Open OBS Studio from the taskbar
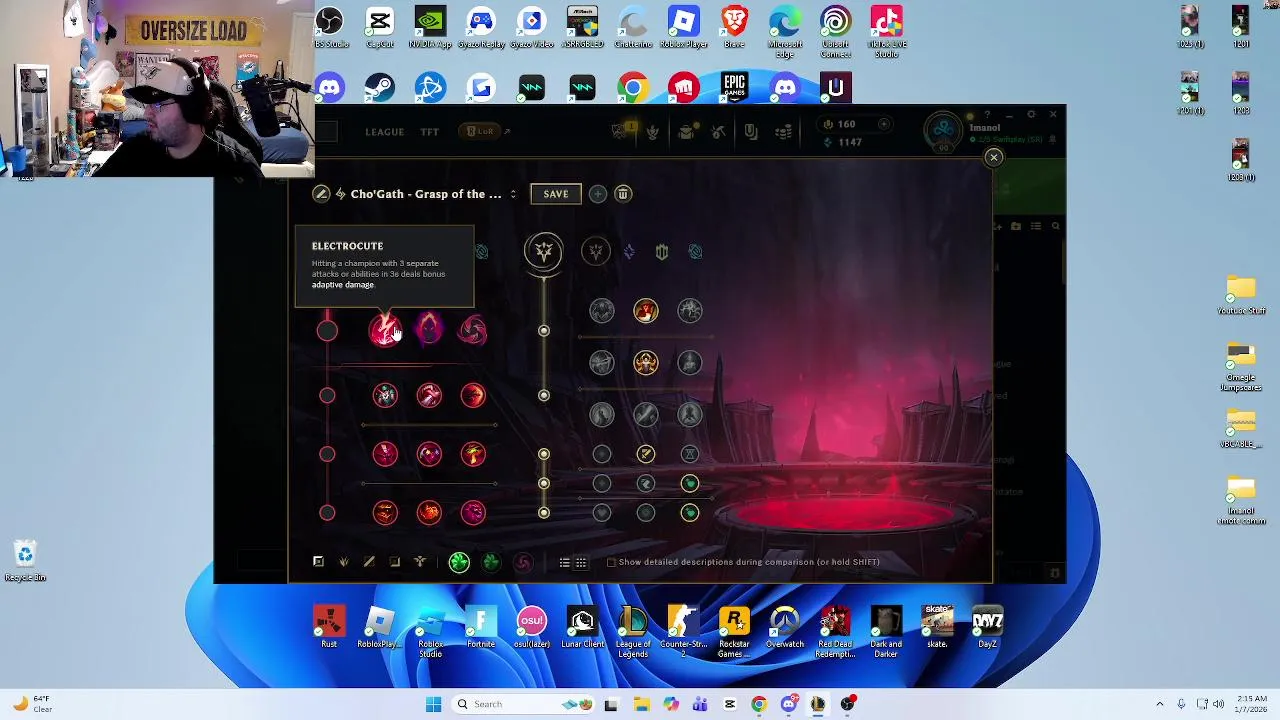 tap(848, 704)
